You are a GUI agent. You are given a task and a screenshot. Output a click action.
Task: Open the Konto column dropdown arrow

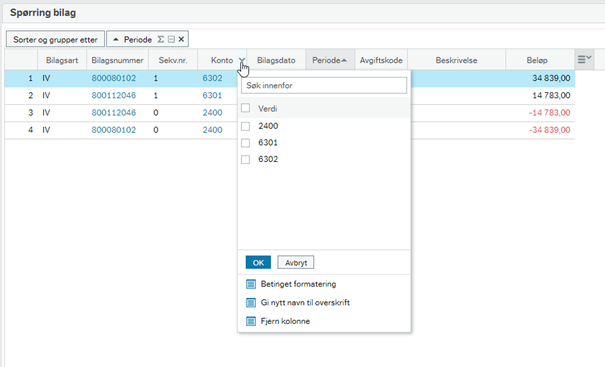242,60
